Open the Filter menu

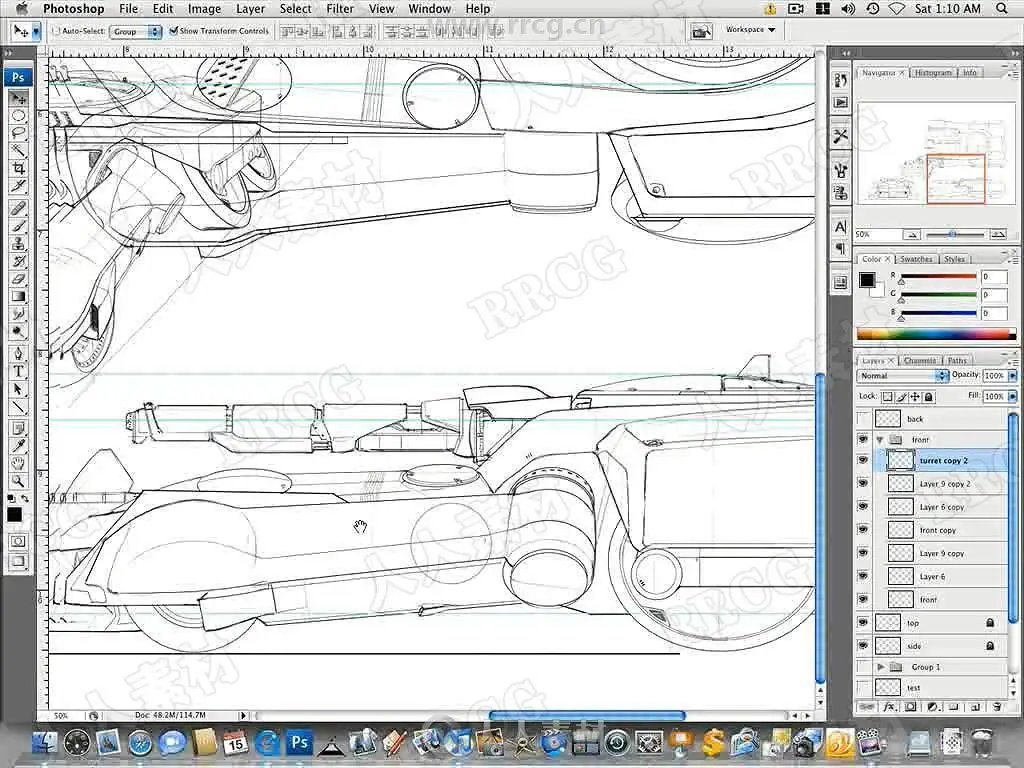340,9
